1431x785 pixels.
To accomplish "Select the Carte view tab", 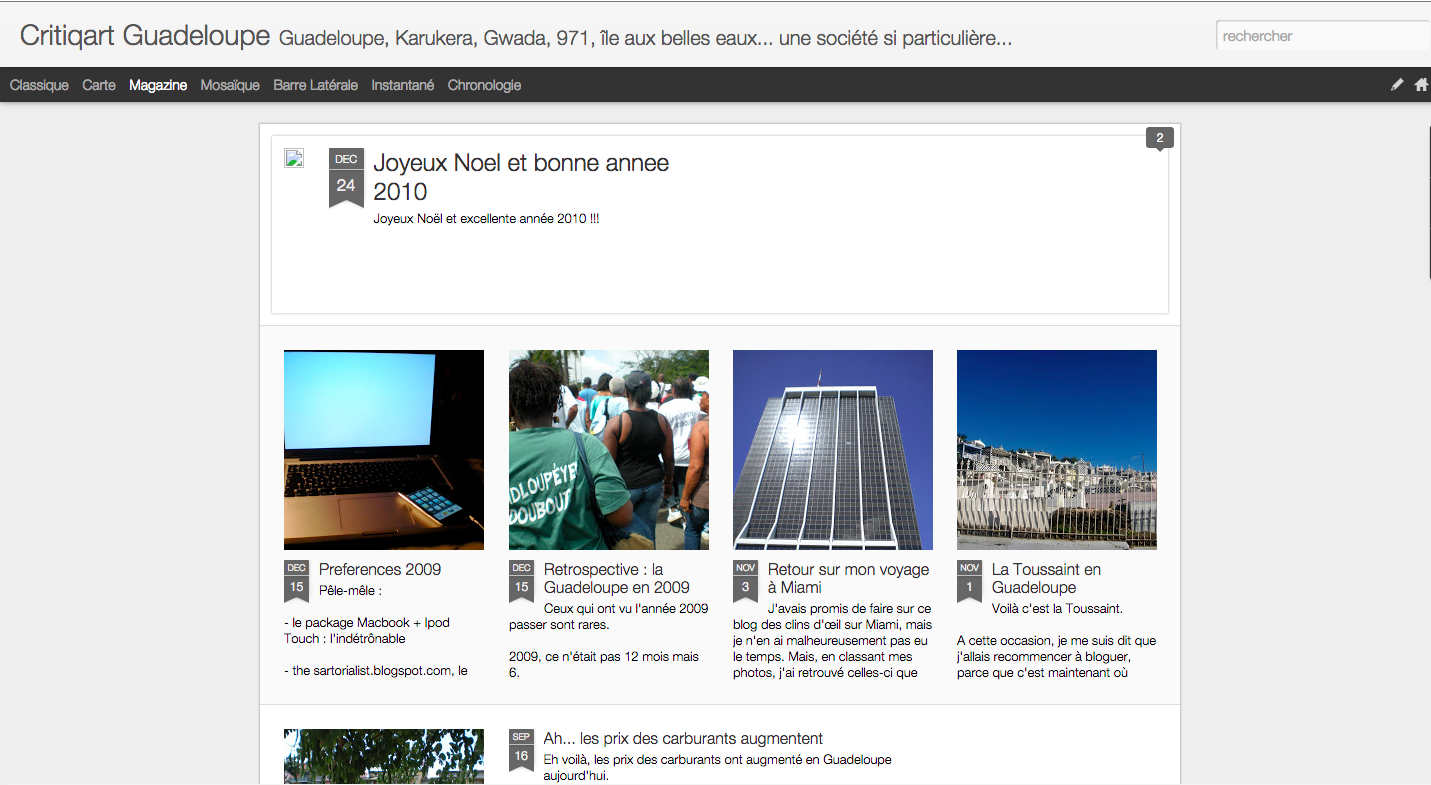I will click(99, 85).
